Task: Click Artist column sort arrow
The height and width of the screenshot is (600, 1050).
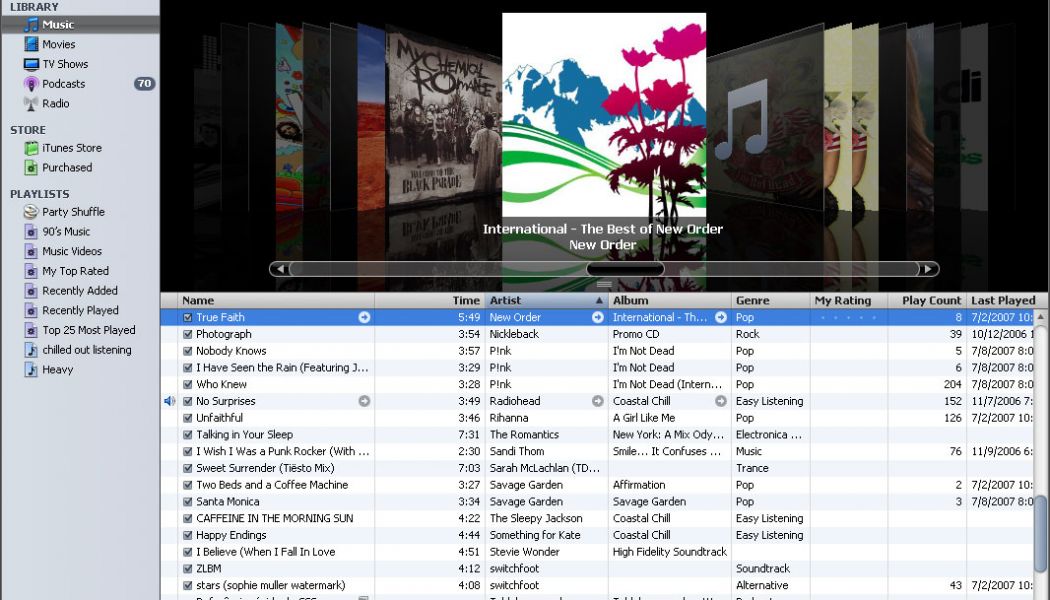Action: coord(599,300)
